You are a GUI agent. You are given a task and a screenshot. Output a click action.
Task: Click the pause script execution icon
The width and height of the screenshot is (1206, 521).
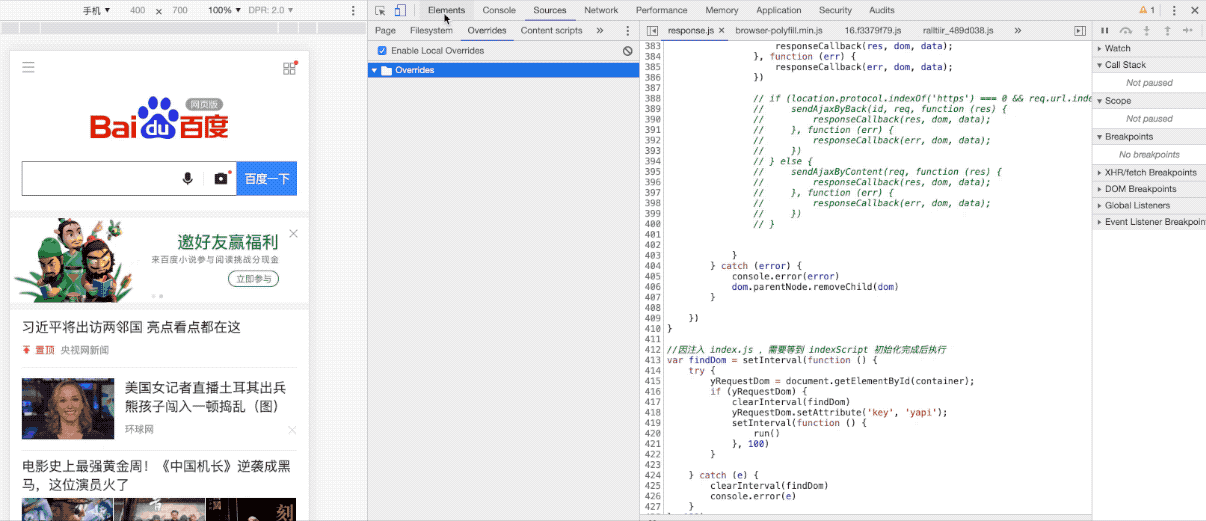(x=1105, y=31)
